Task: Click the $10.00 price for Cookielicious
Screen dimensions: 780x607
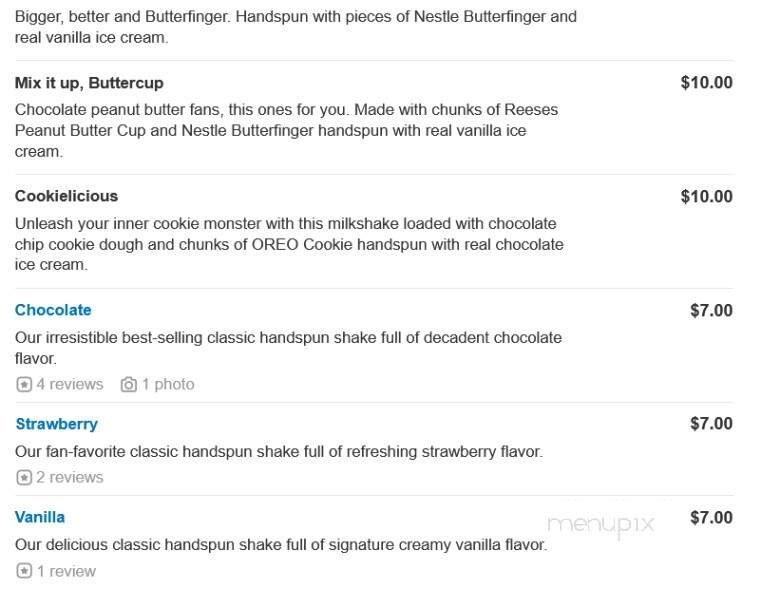Action: pyautogui.click(x=706, y=196)
